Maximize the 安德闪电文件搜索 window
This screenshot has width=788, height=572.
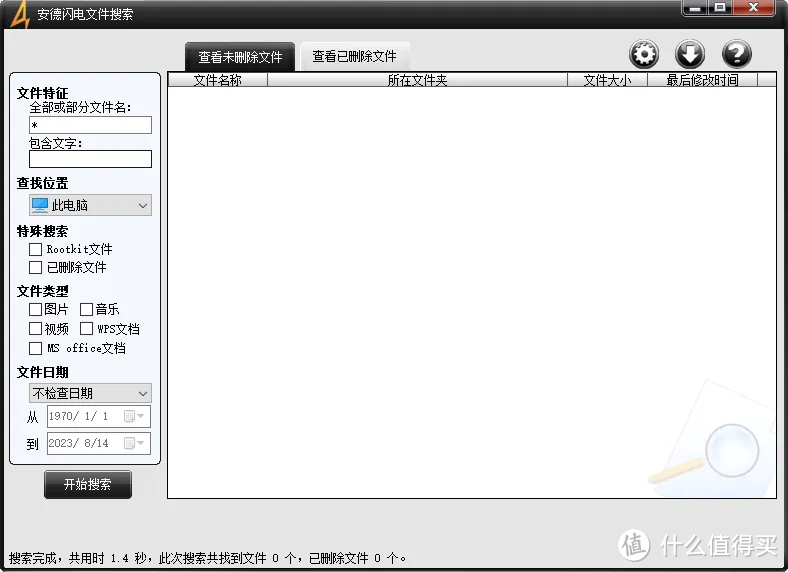[x=720, y=8]
